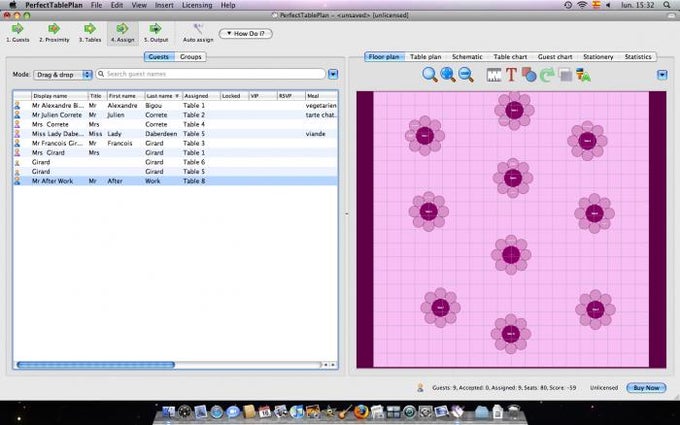Switch to the Groups toggle
The height and width of the screenshot is (425, 680).
(191, 57)
